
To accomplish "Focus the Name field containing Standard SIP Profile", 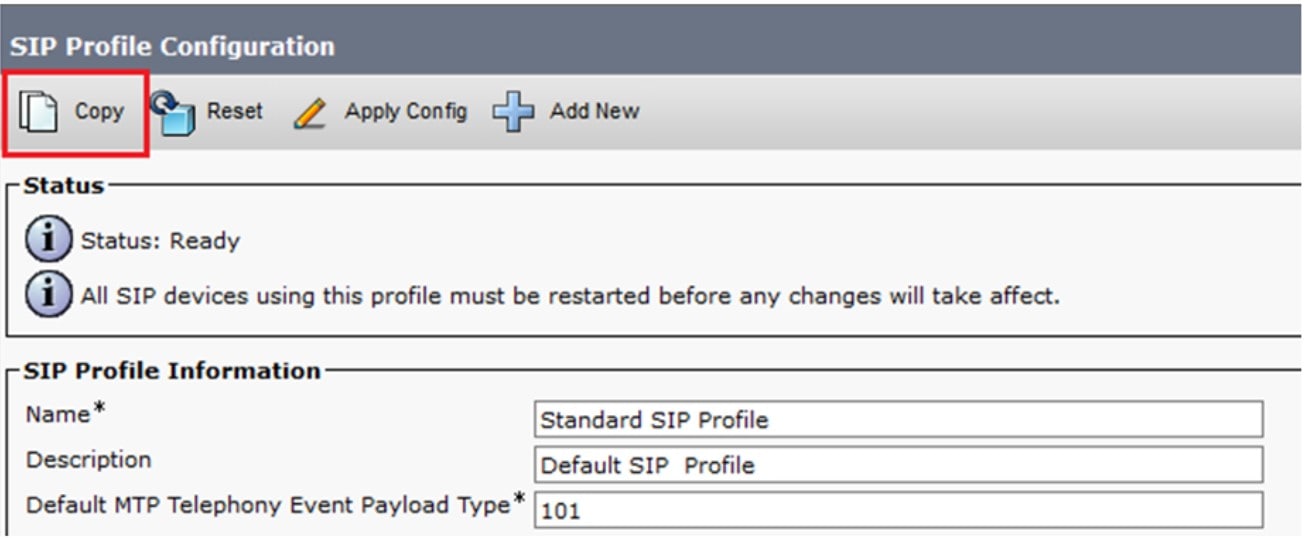I will [x=898, y=420].
